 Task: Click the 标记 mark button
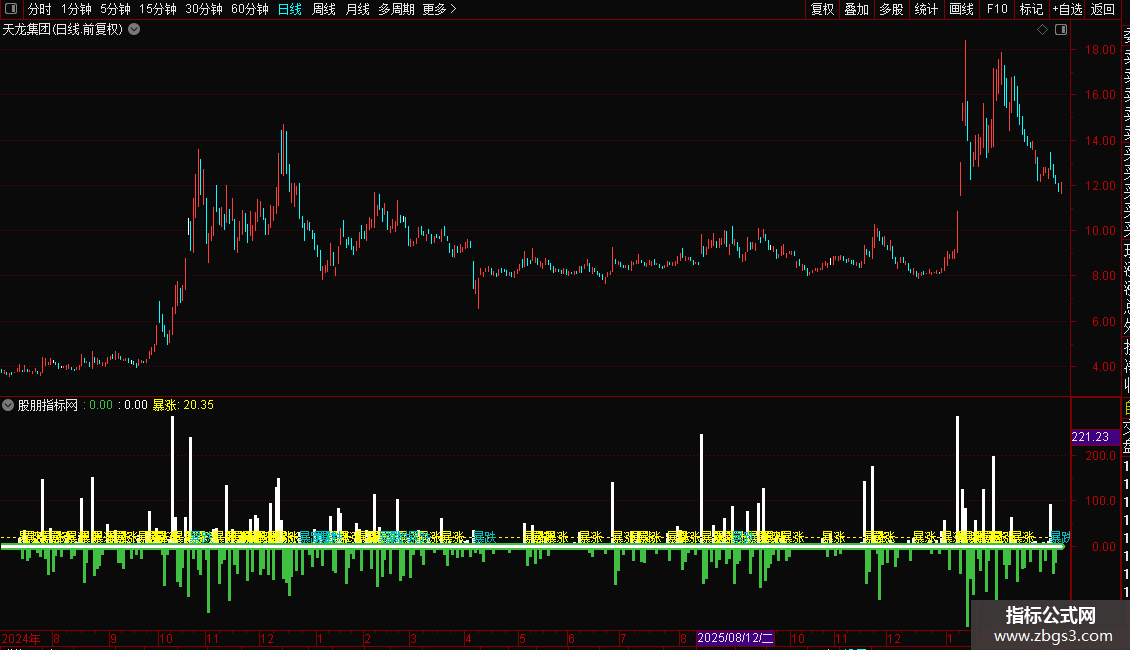1031,9
